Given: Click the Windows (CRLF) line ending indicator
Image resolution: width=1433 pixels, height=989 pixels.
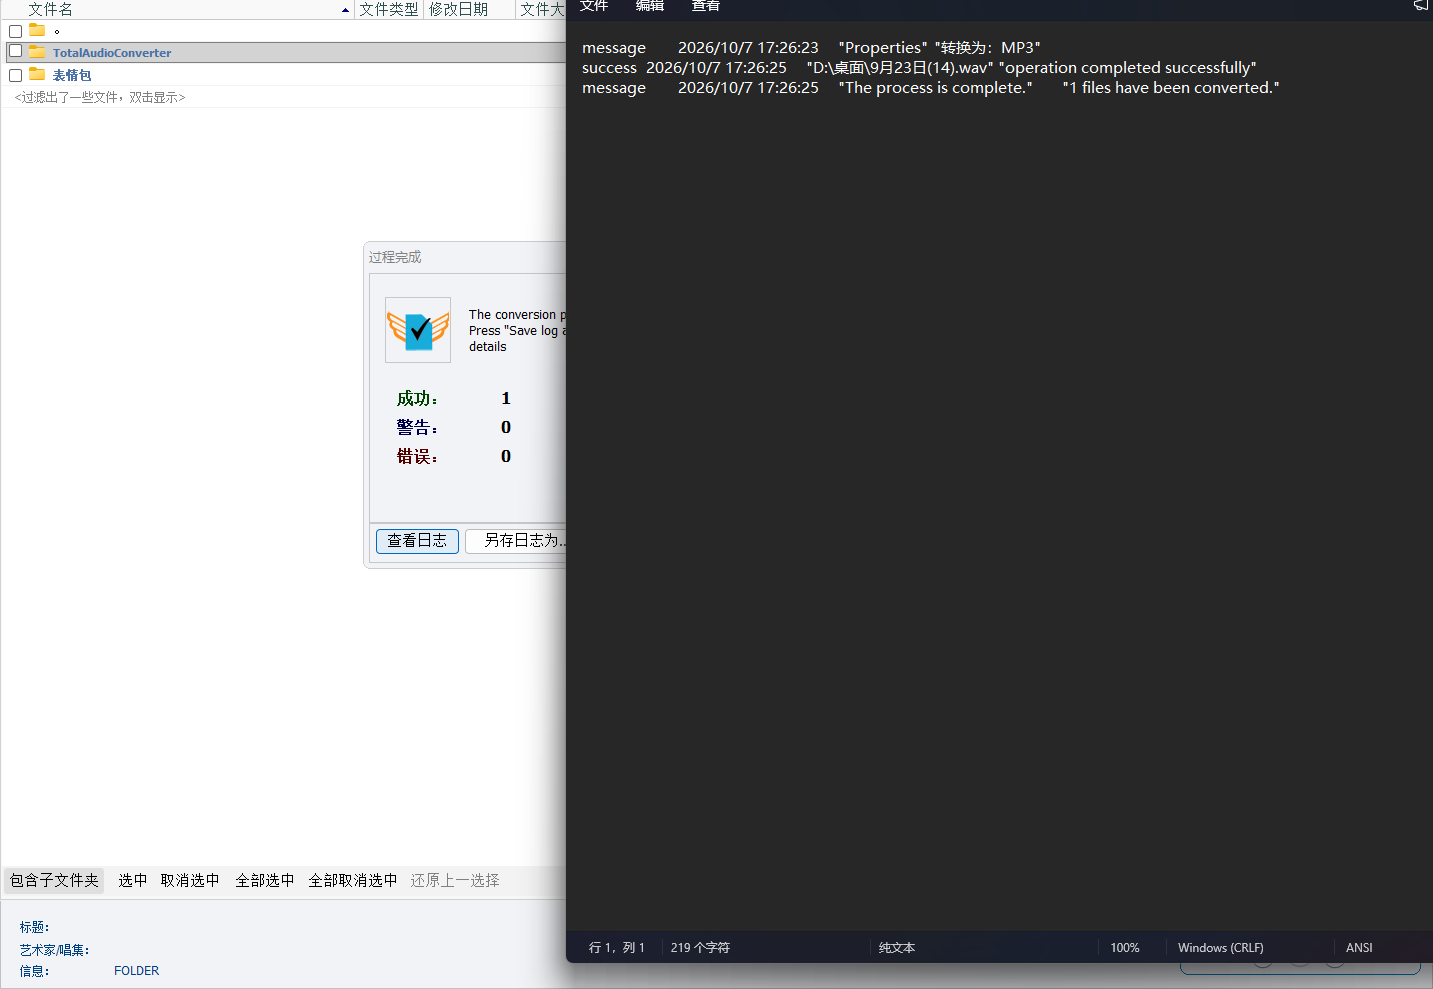Looking at the screenshot, I should 1221,948.
